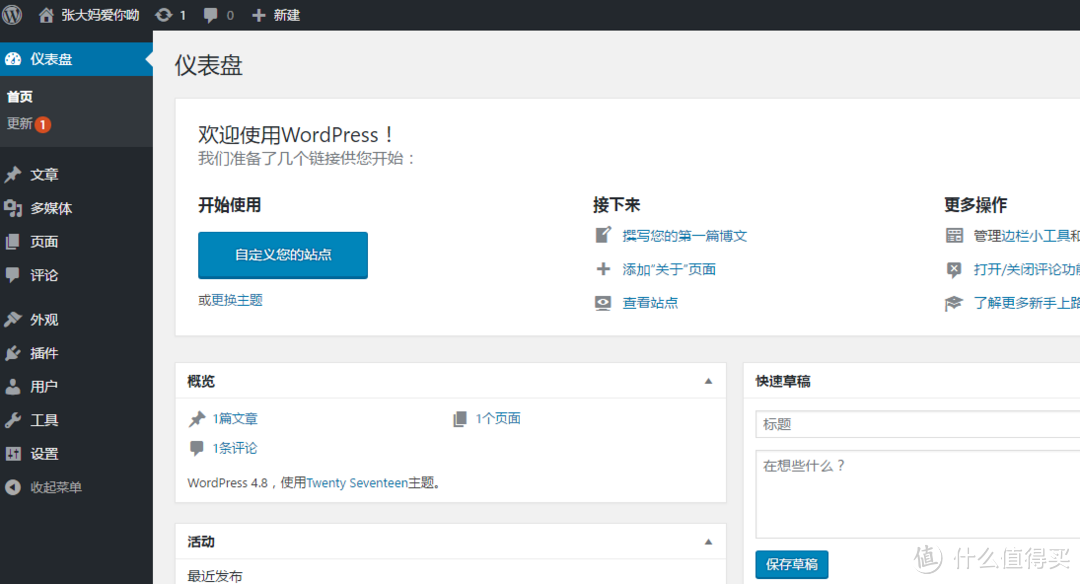Open the 了解更多新手上路 link

tap(1026, 303)
